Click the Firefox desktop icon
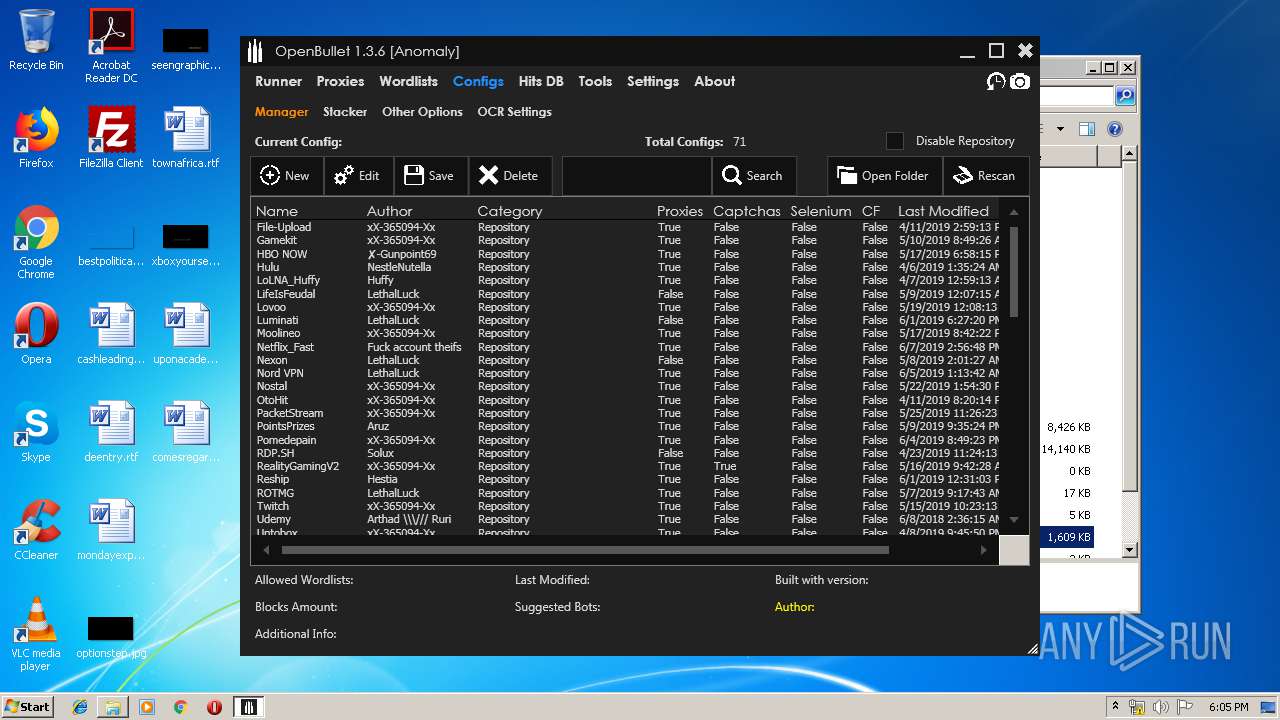Image resolution: width=1280 pixels, height=720 pixels. pyautogui.click(x=36, y=138)
